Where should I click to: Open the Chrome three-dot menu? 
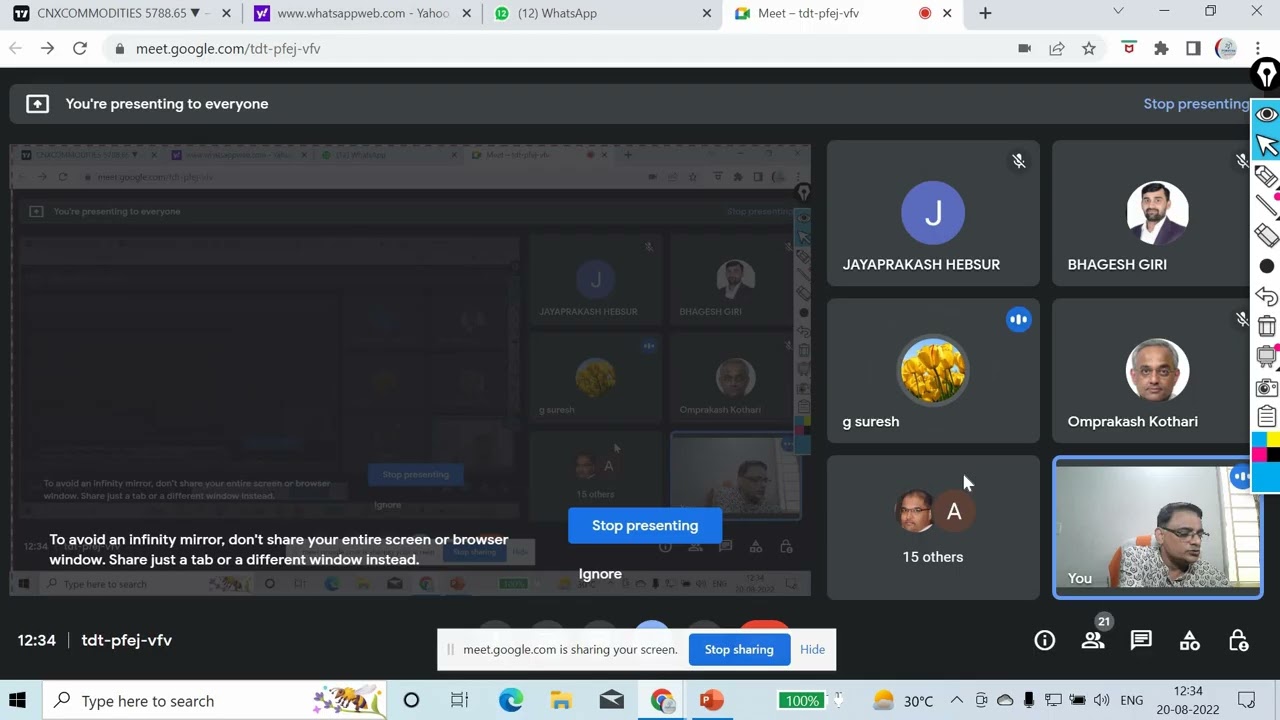tap(1256, 48)
